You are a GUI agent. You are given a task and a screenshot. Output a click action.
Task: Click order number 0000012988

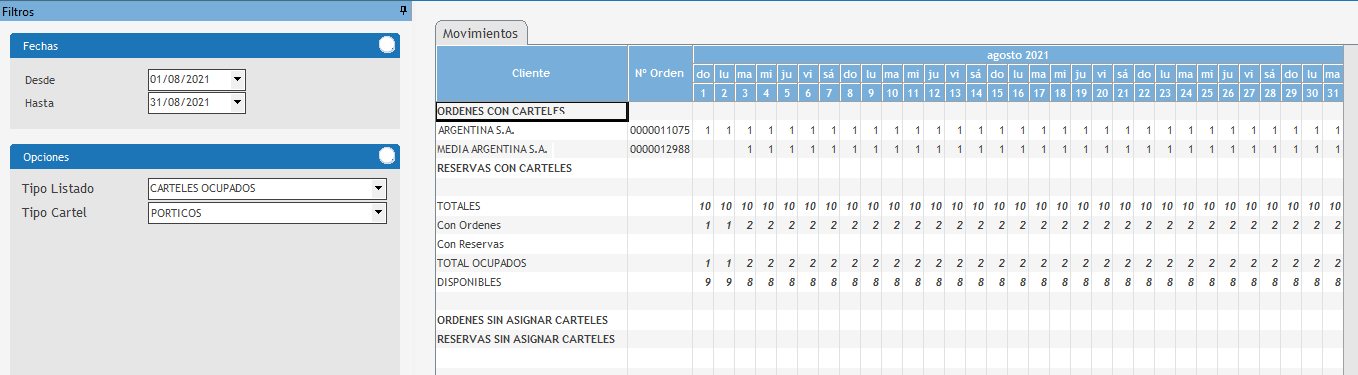660,149
